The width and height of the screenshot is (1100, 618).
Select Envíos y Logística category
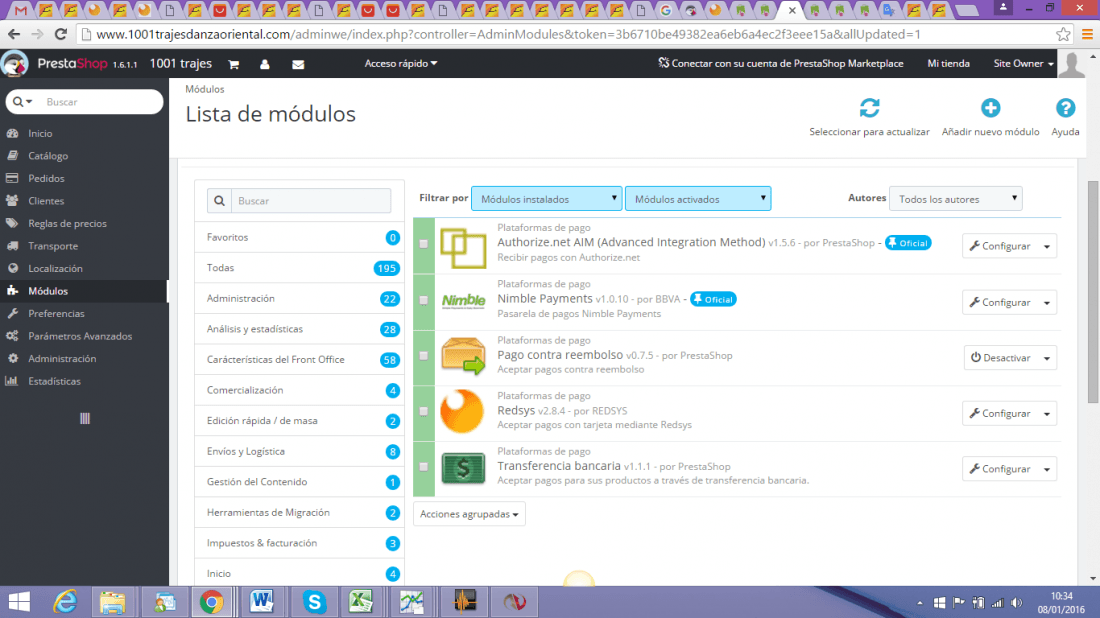[300, 451]
